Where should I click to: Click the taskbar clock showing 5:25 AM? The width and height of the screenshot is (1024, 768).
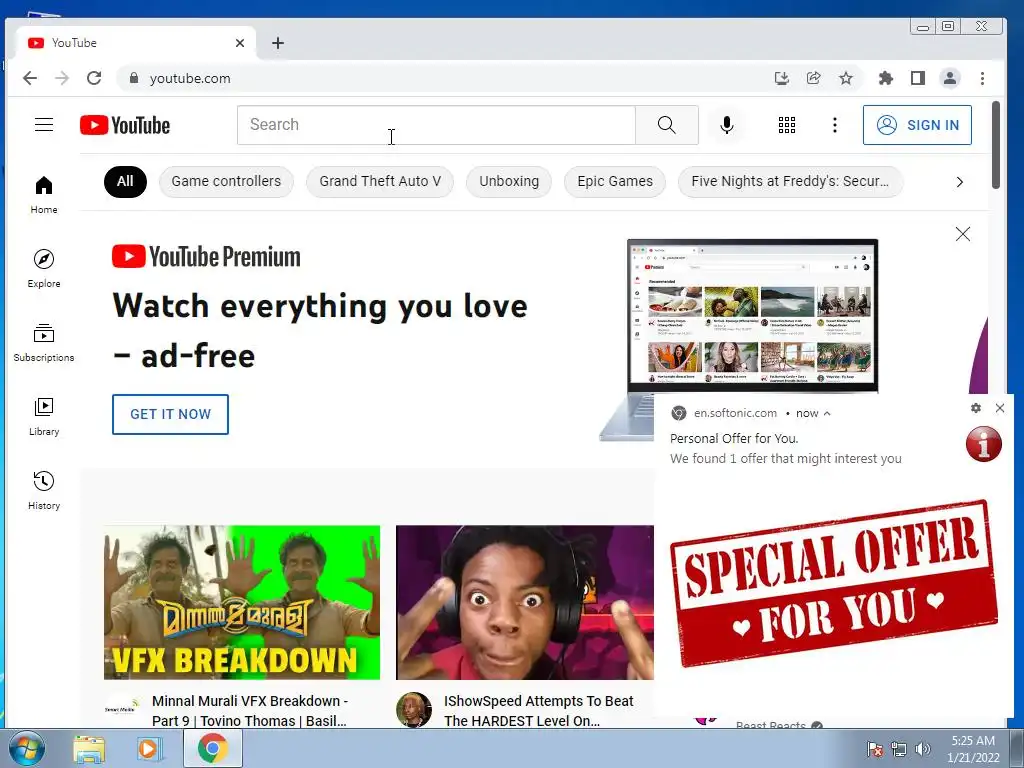pyautogui.click(x=973, y=749)
